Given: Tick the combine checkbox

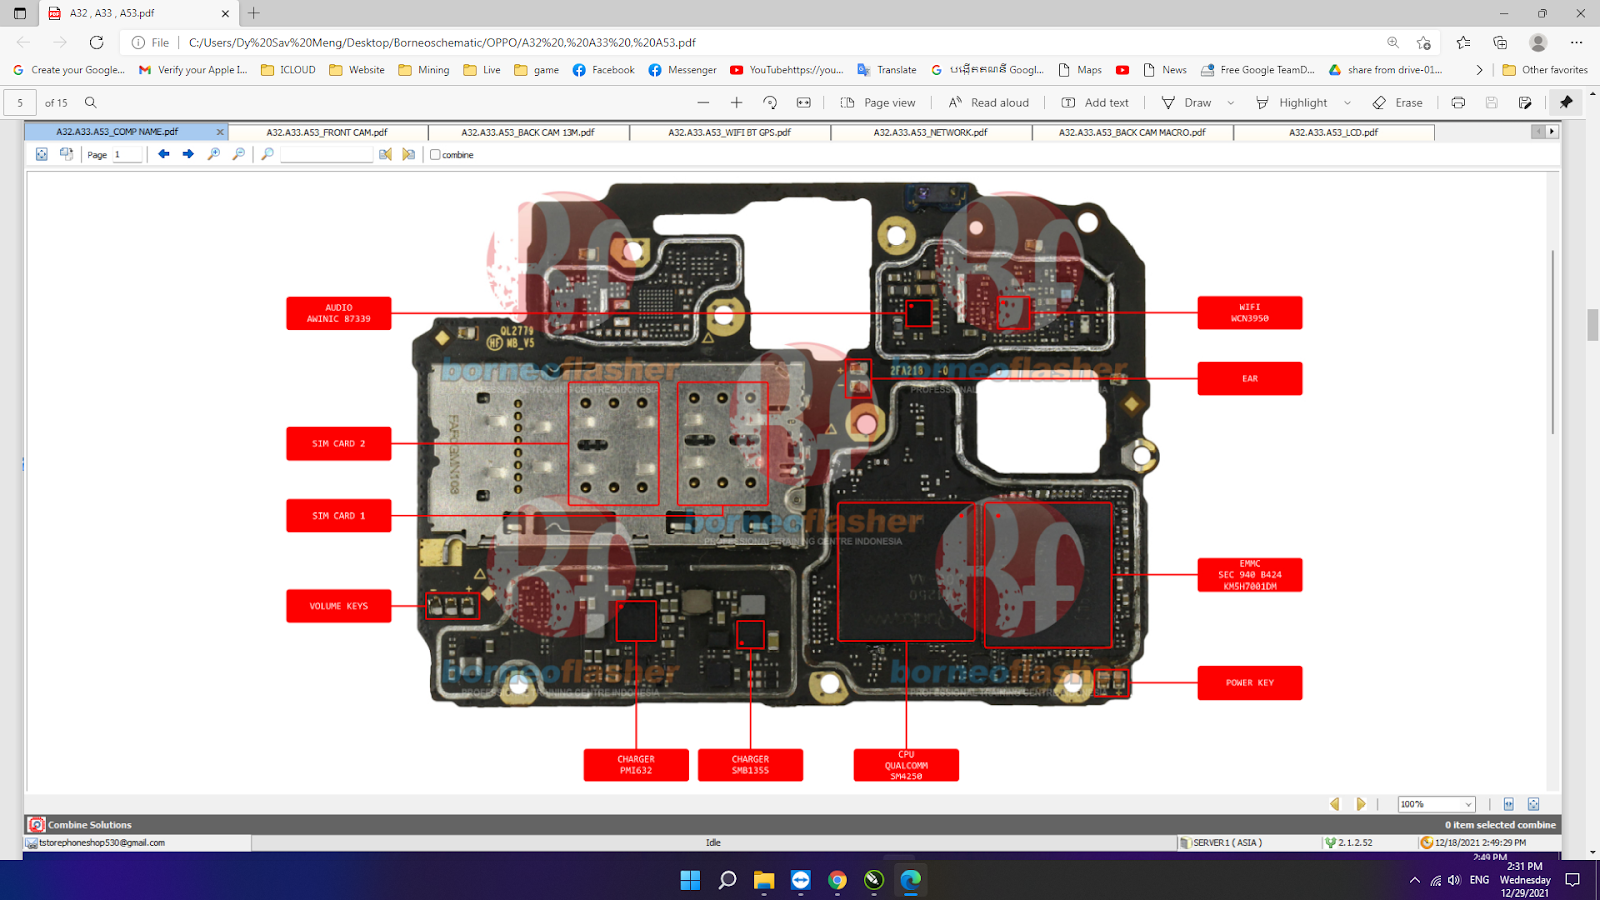Looking at the screenshot, I should (x=435, y=154).
